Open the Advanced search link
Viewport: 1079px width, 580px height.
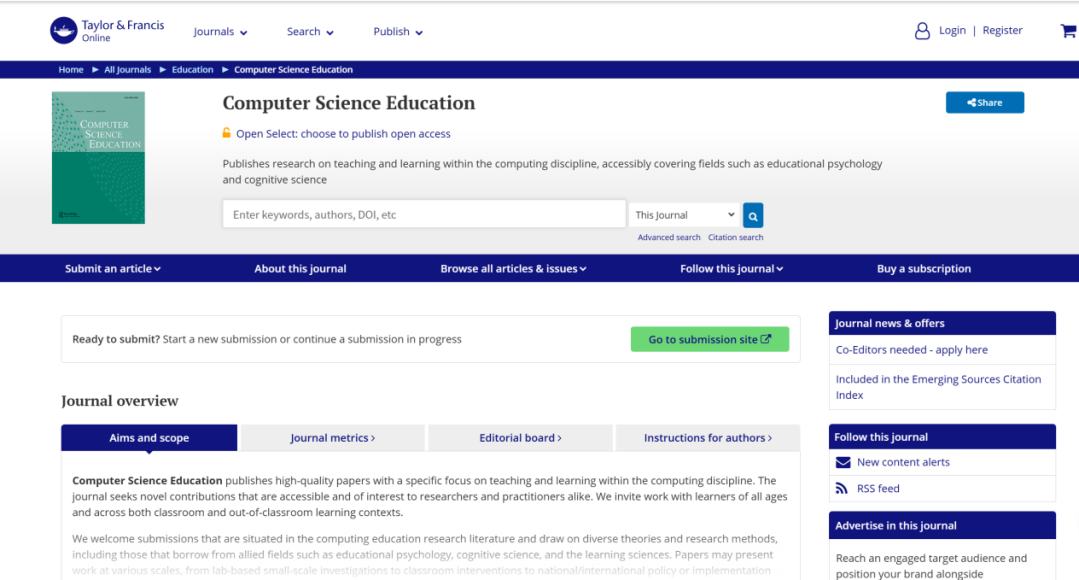[x=669, y=237]
